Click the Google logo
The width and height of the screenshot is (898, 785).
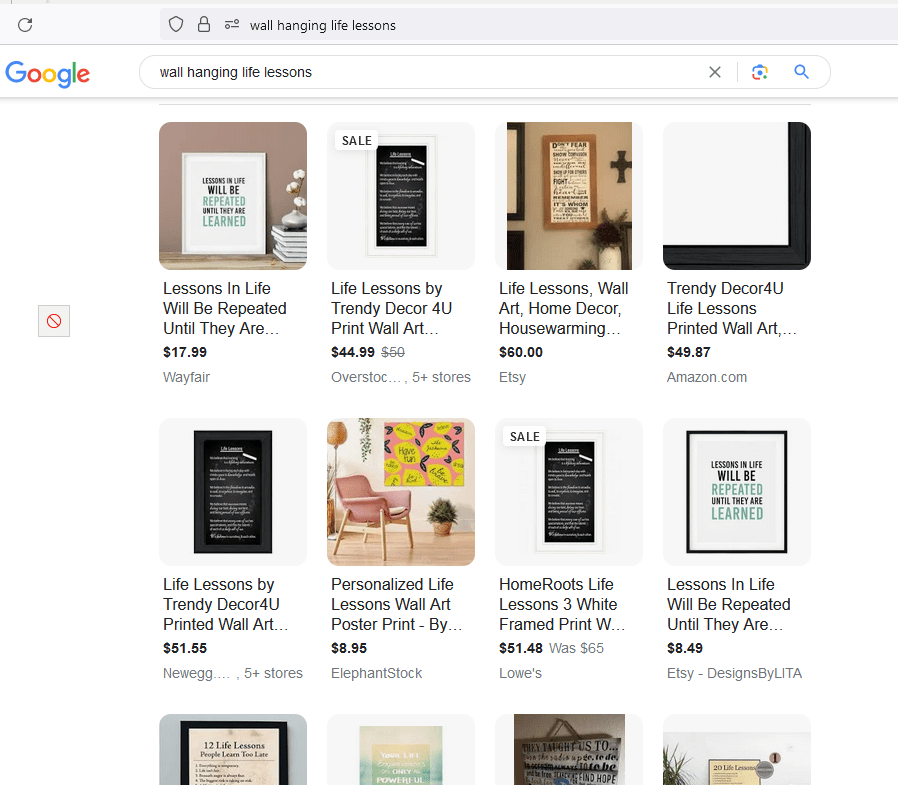(x=47, y=73)
